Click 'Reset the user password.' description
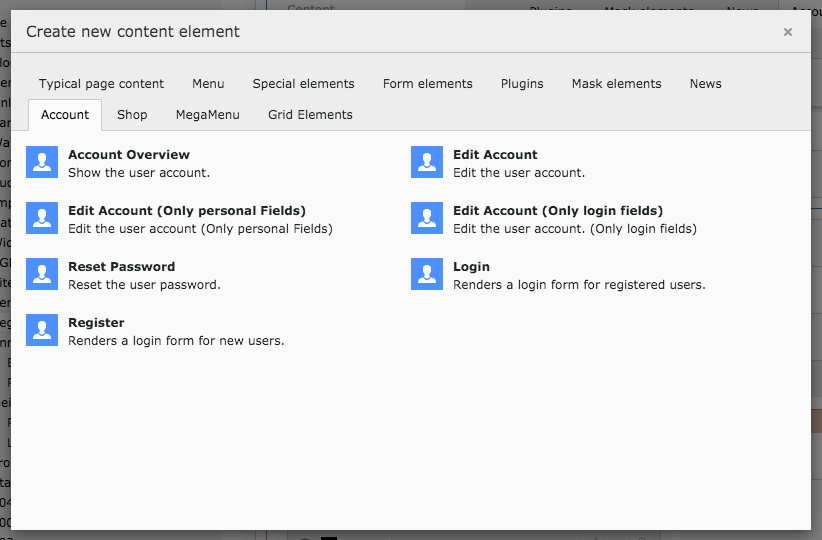 pyautogui.click(x=145, y=285)
